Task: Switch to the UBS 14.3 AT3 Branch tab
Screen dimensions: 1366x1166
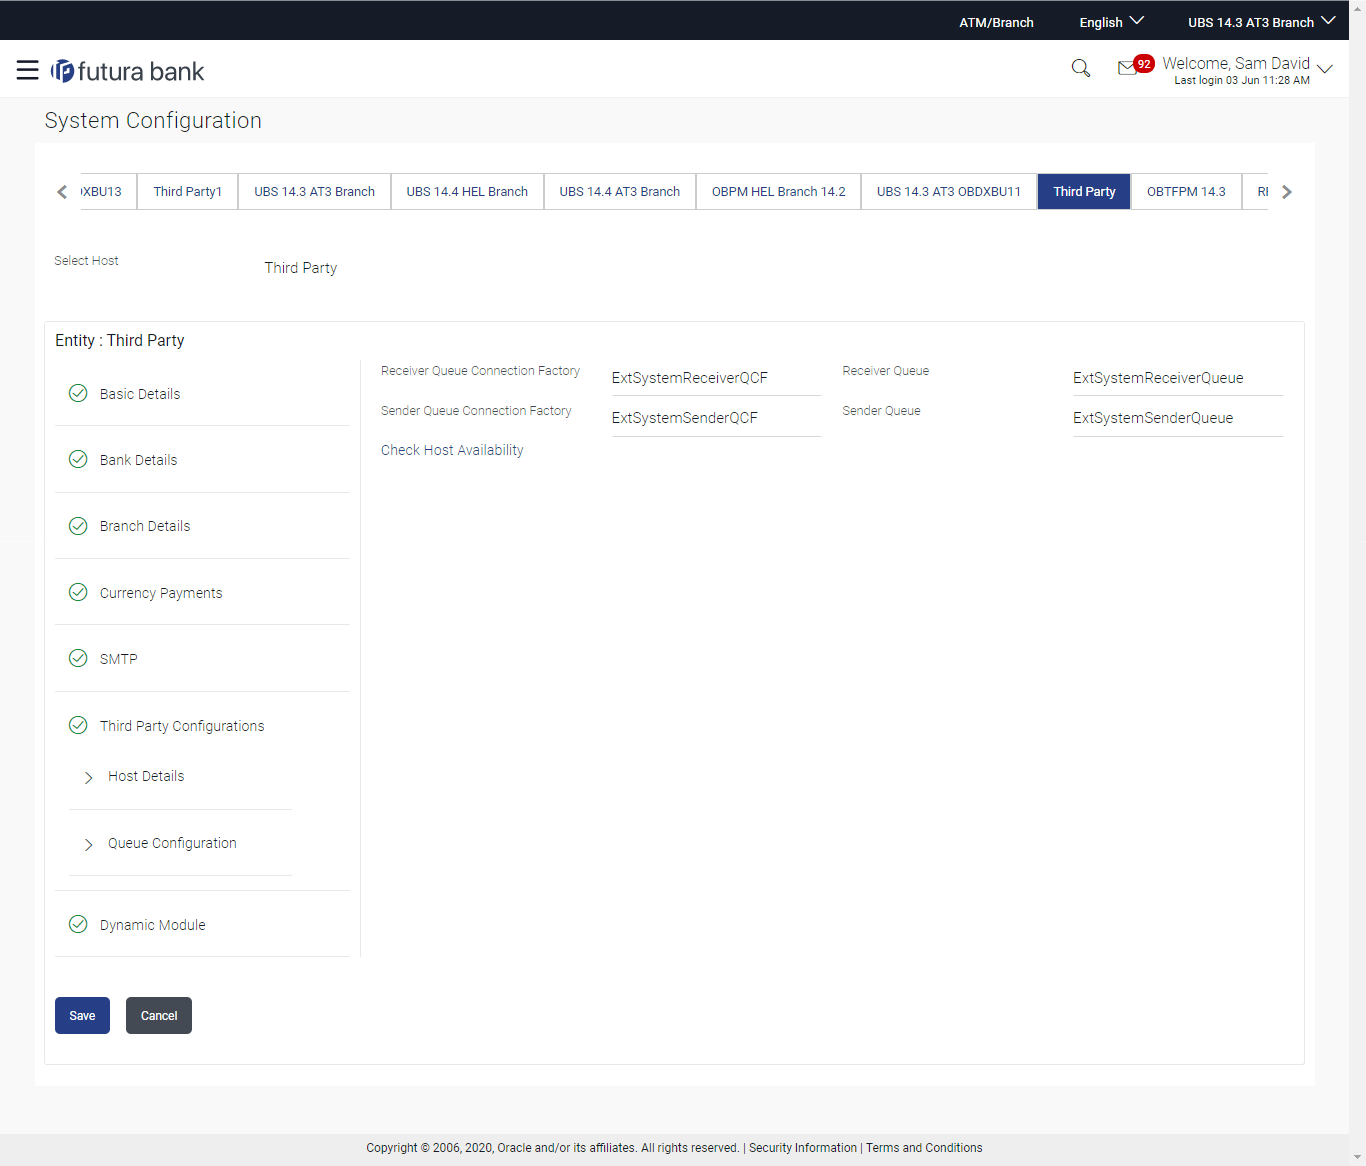Action: (314, 191)
